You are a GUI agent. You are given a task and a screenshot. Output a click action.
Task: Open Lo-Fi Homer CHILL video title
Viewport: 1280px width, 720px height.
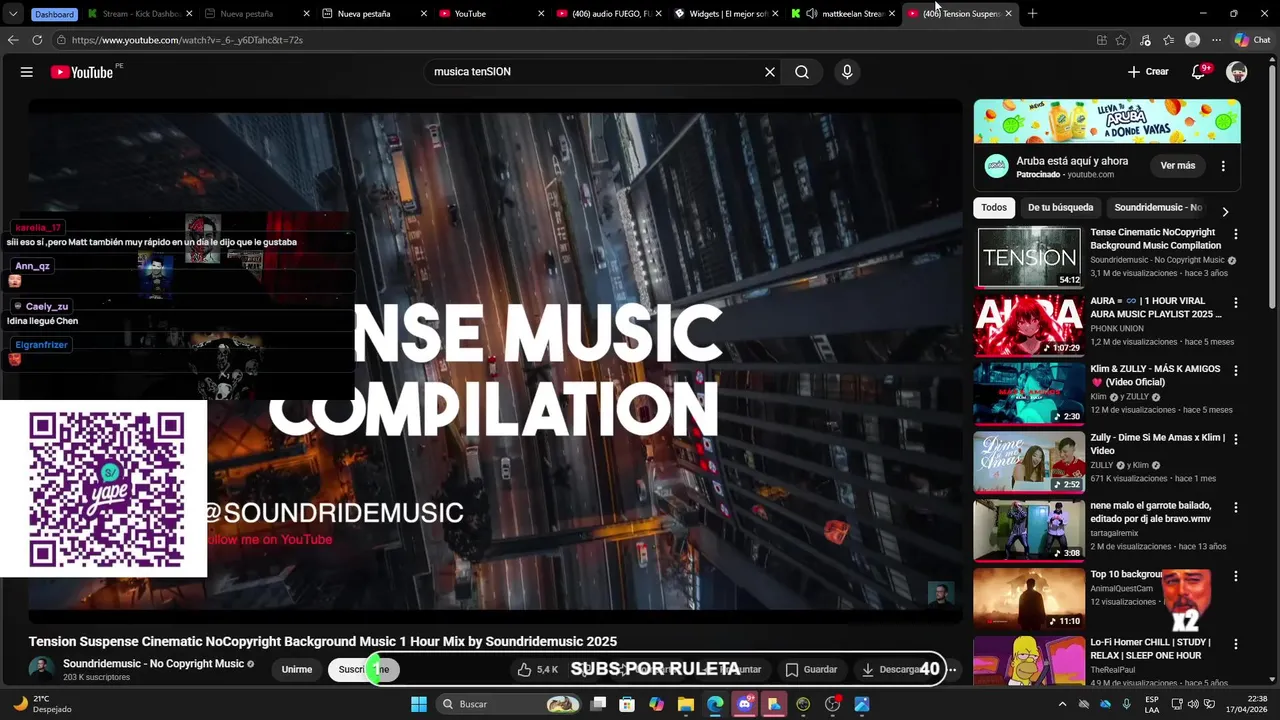click(1150, 649)
